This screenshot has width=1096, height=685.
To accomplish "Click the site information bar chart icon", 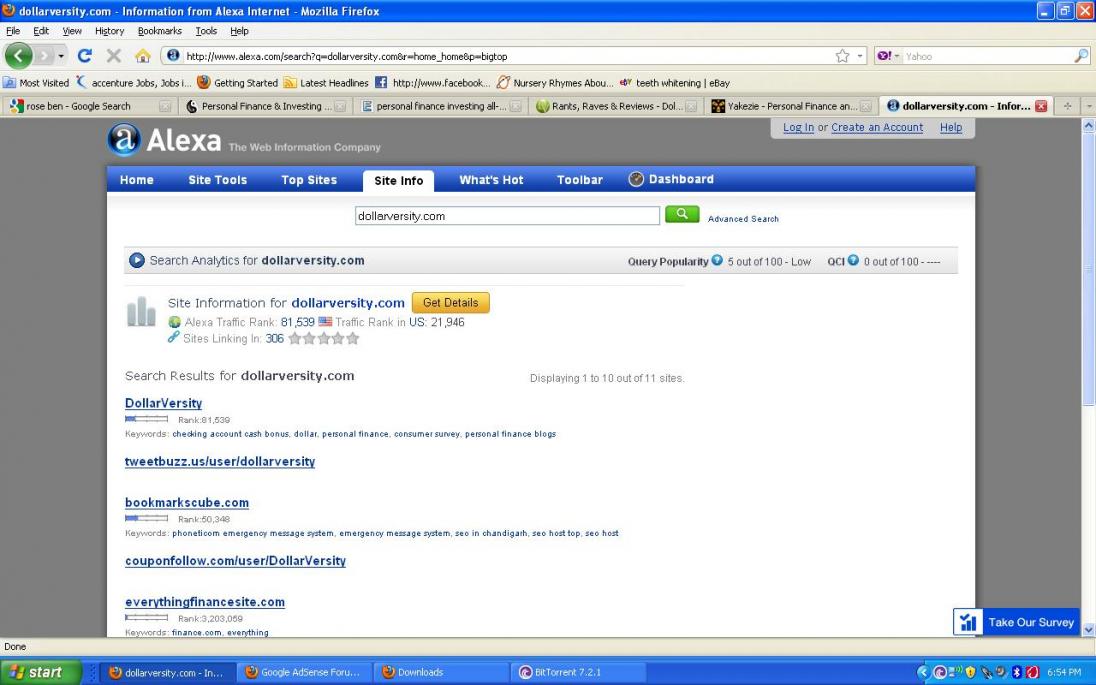I will (x=141, y=312).
